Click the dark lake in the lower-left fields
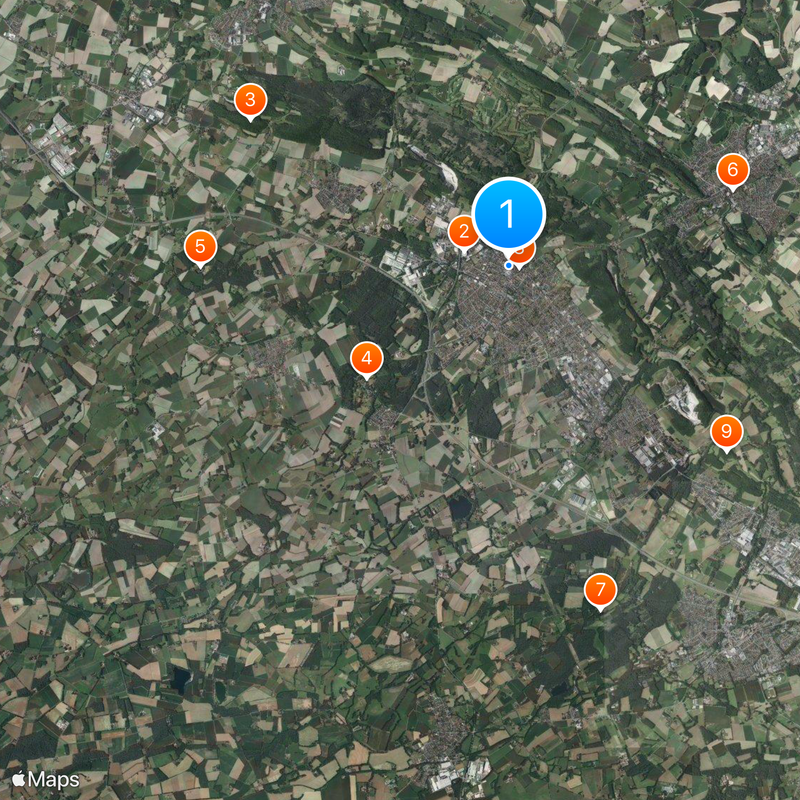The width and height of the screenshot is (800, 800). click(180, 678)
